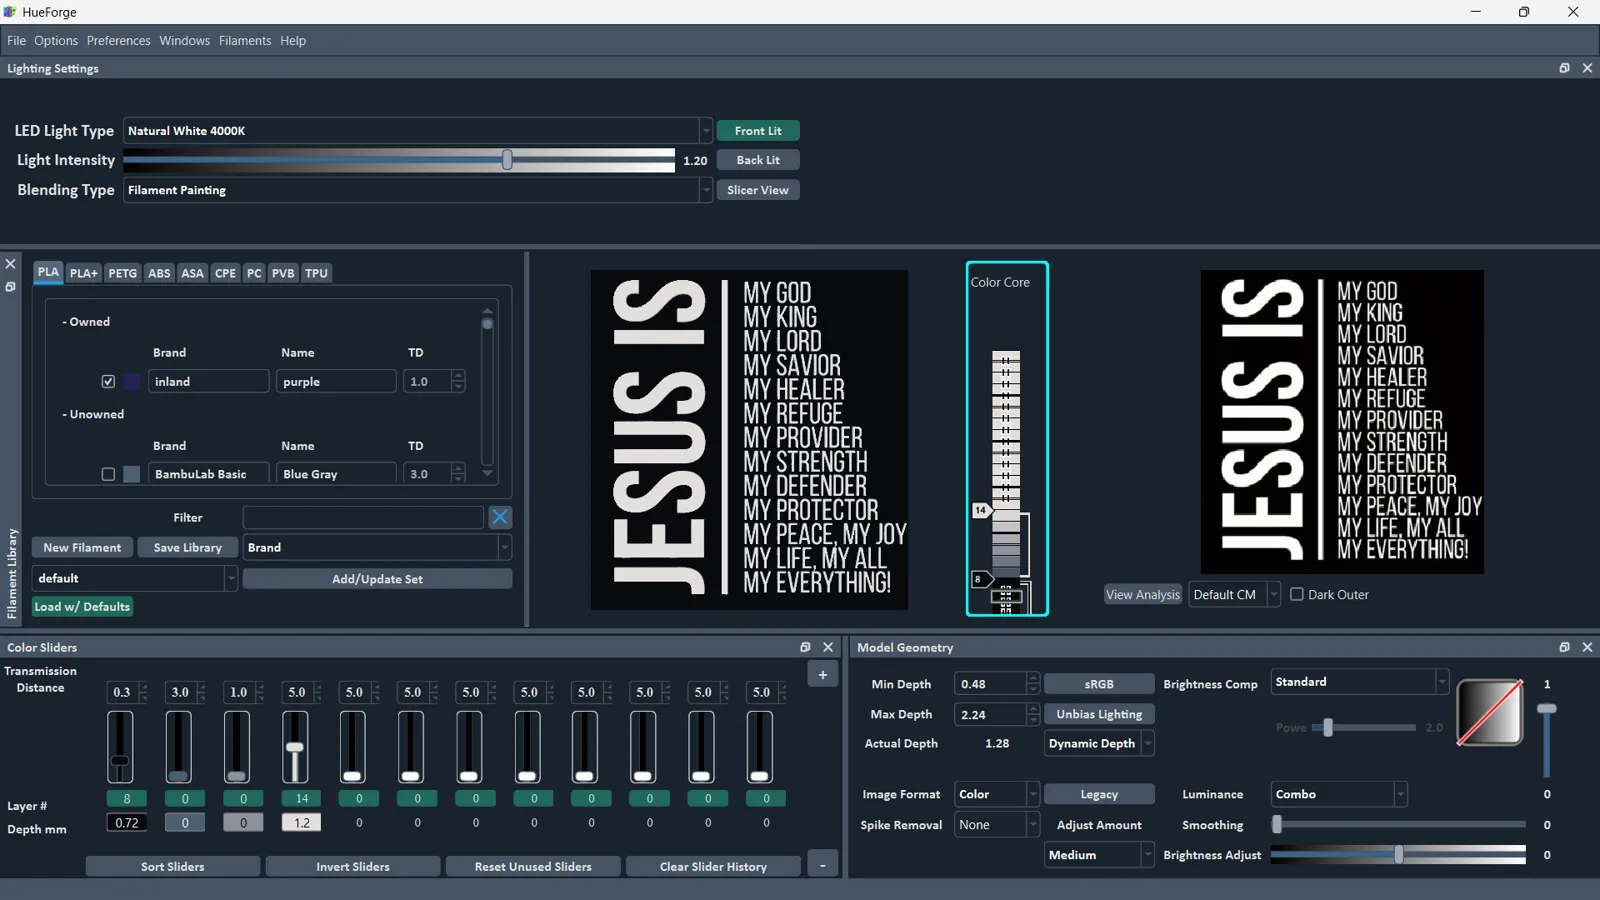The height and width of the screenshot is (900, 1600).
Task: Float the Lighting Settings panel
Action: click(x=1564, y=68)
